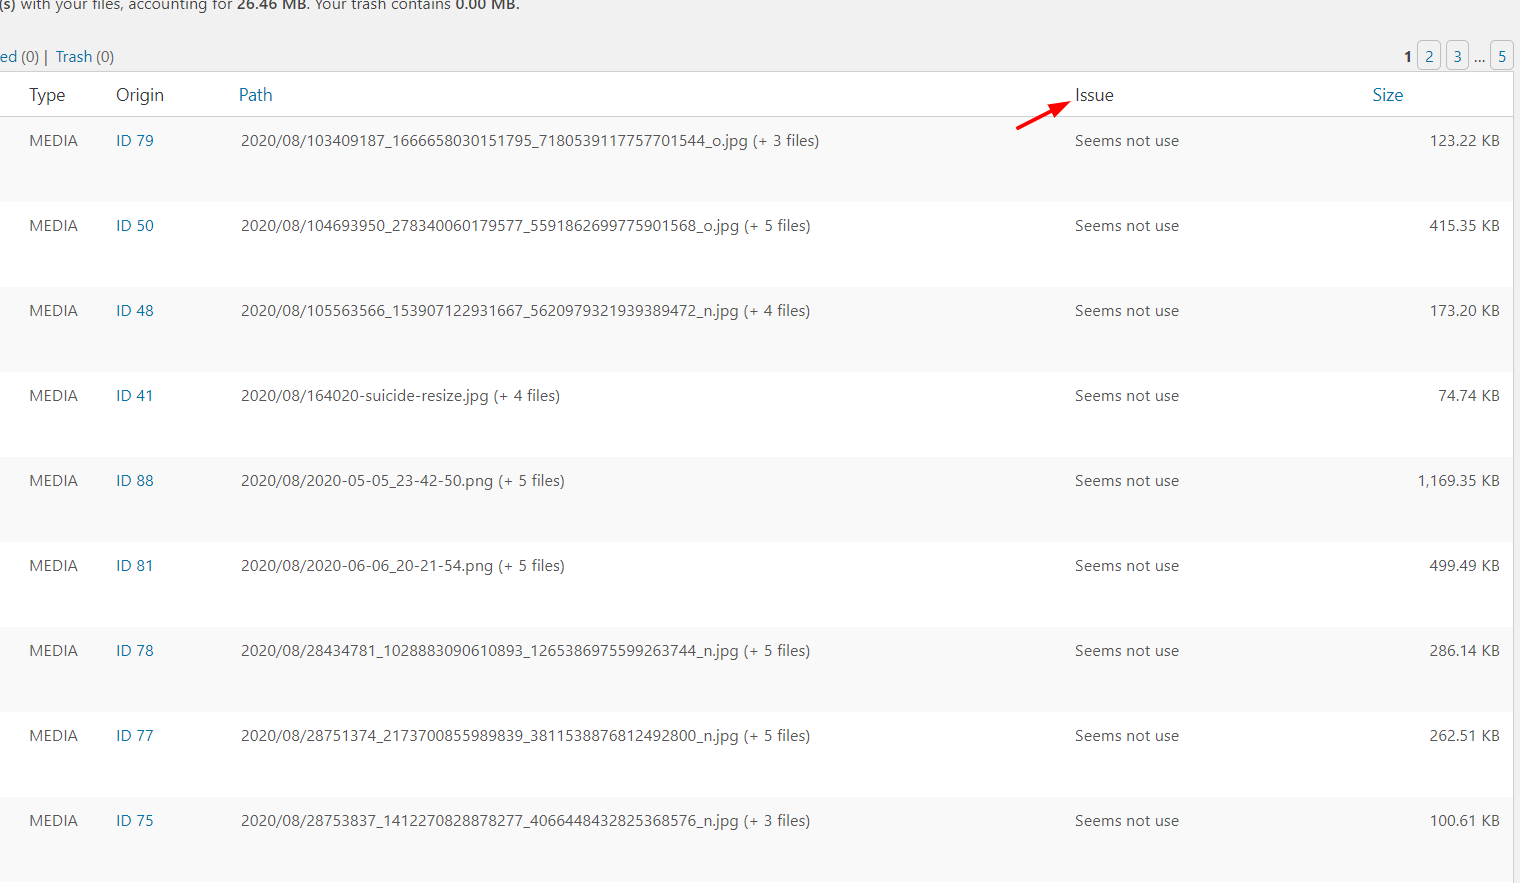
Task: Open origin link ID 41
Action: click(135, 396)
